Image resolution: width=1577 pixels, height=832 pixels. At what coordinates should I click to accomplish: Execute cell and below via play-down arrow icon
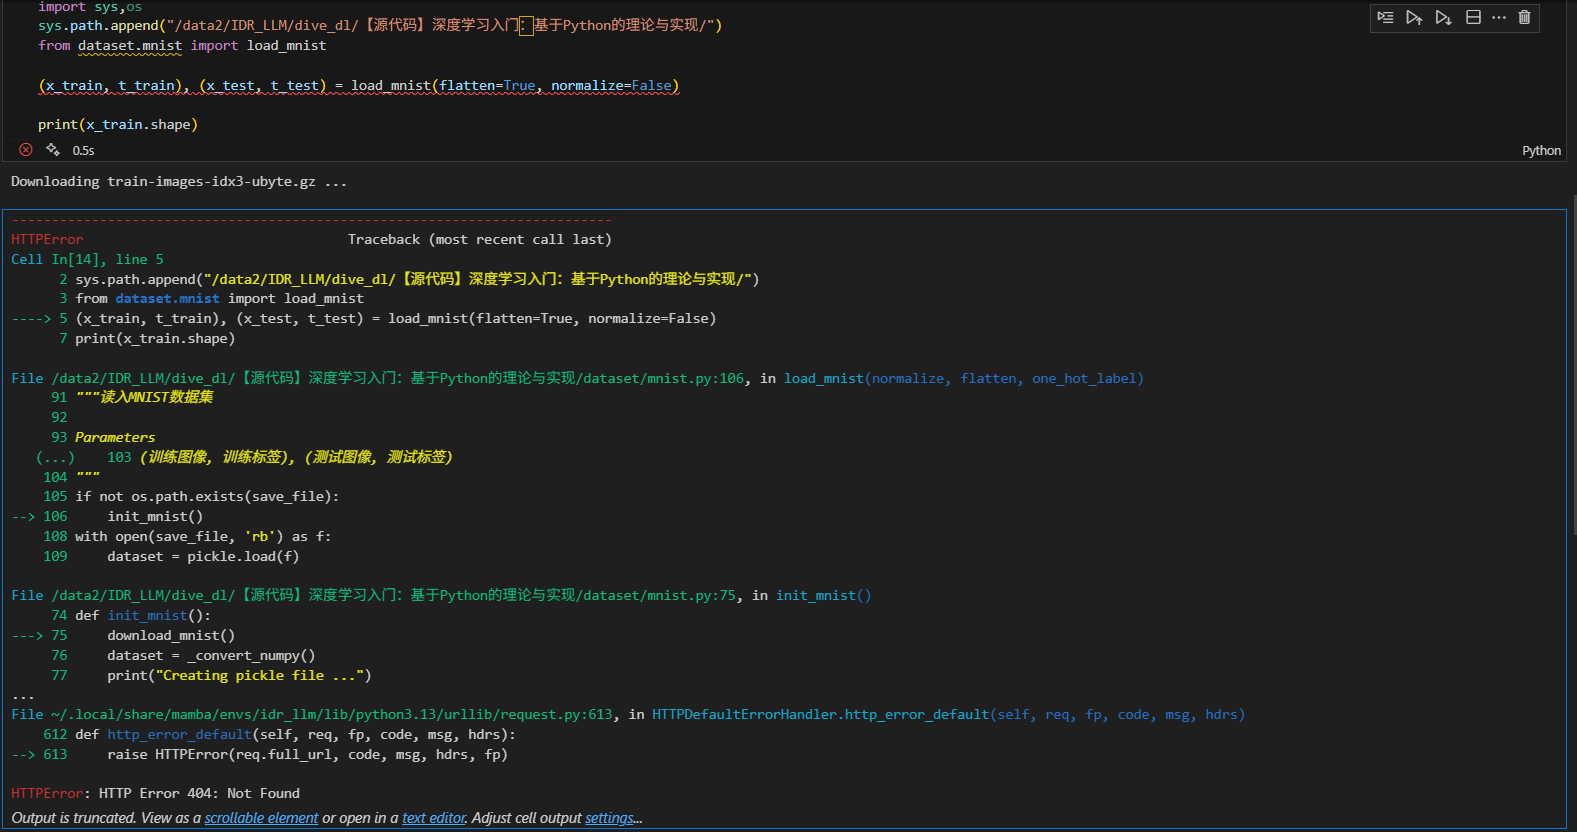(1443, 17)
